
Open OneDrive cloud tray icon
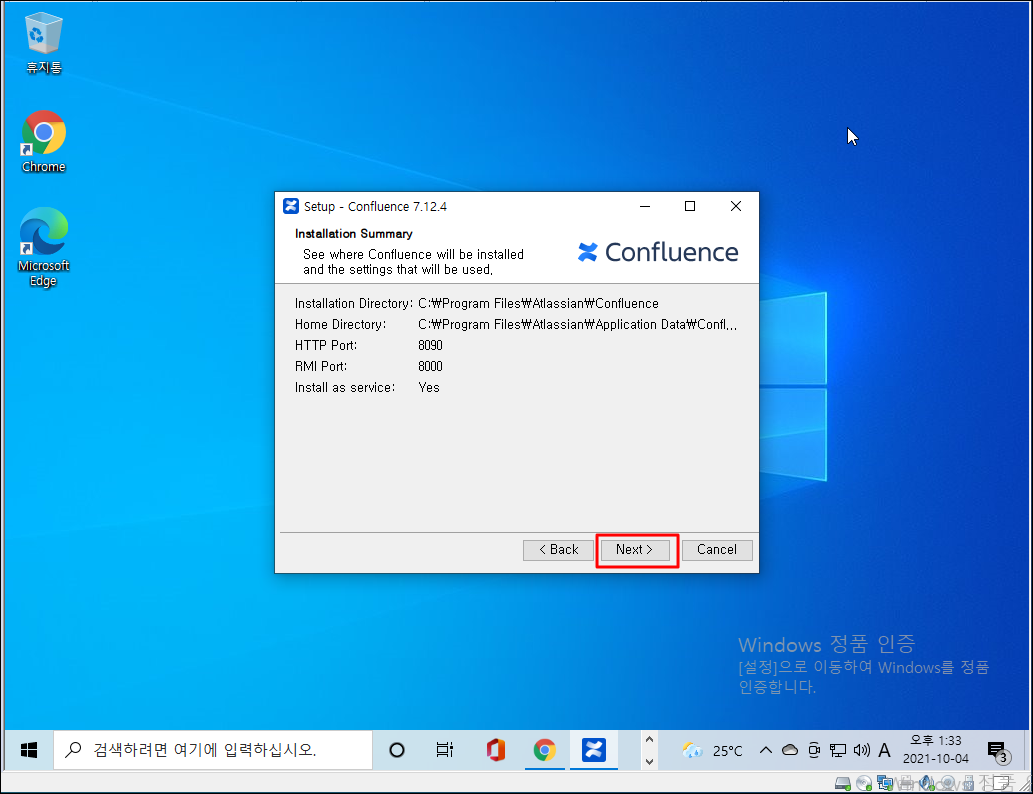click(790, 750)
